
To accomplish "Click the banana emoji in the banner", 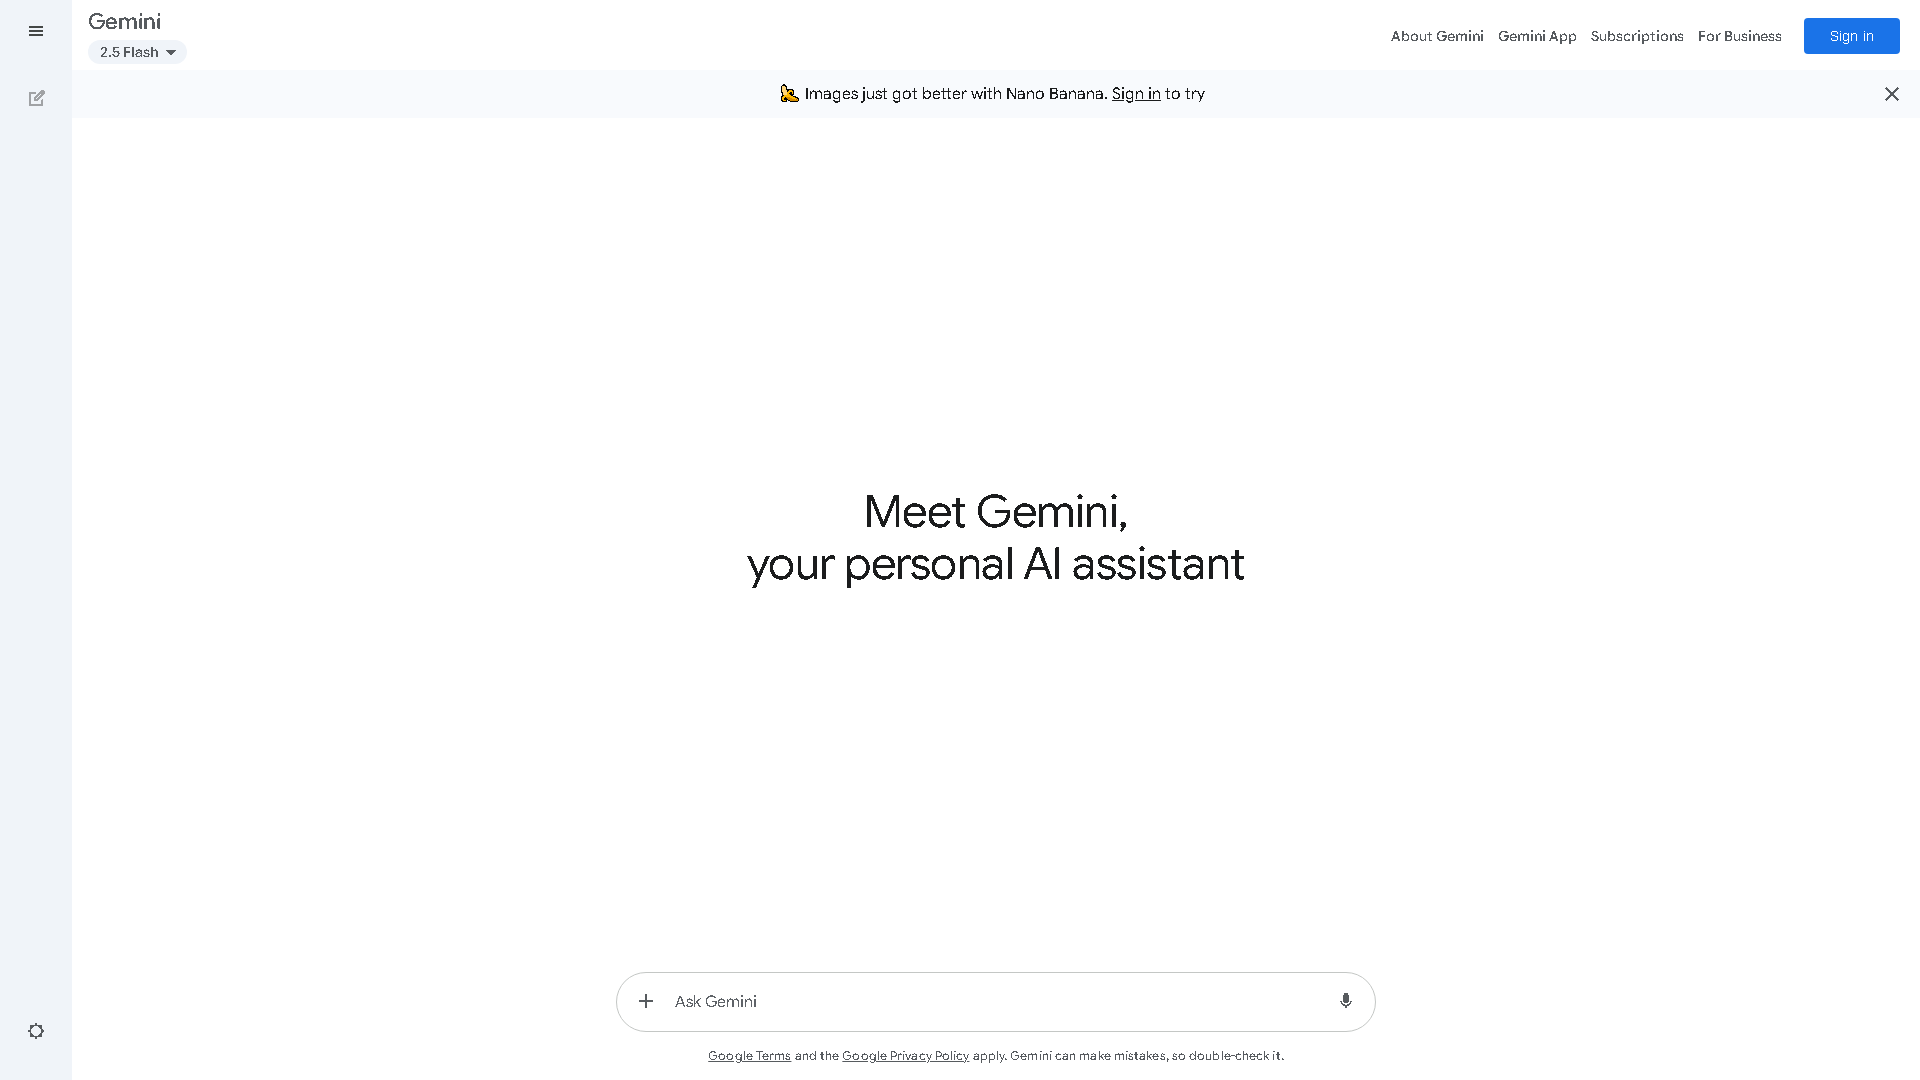I will [x=789, y=93].
